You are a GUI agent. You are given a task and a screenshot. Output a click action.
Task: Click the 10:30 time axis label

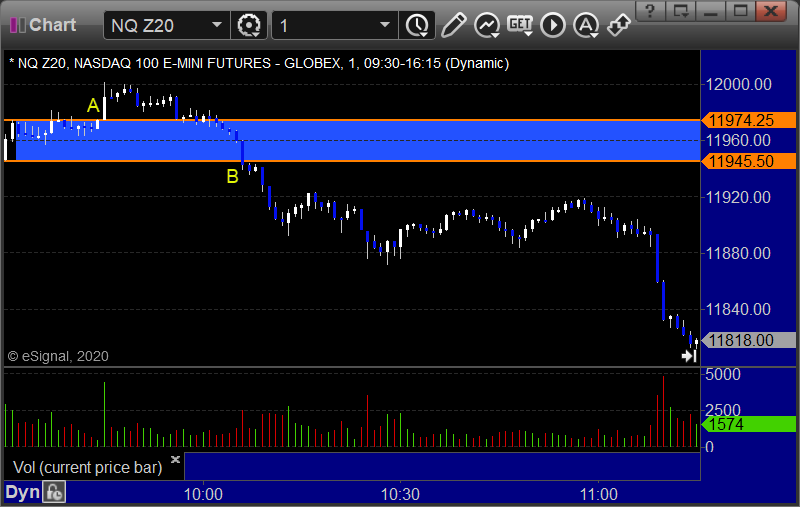[x=401, y=494]
